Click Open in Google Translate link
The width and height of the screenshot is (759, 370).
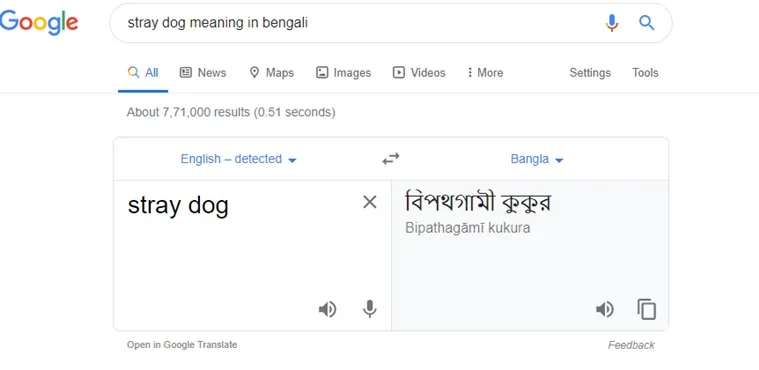(x=182, y=345)
